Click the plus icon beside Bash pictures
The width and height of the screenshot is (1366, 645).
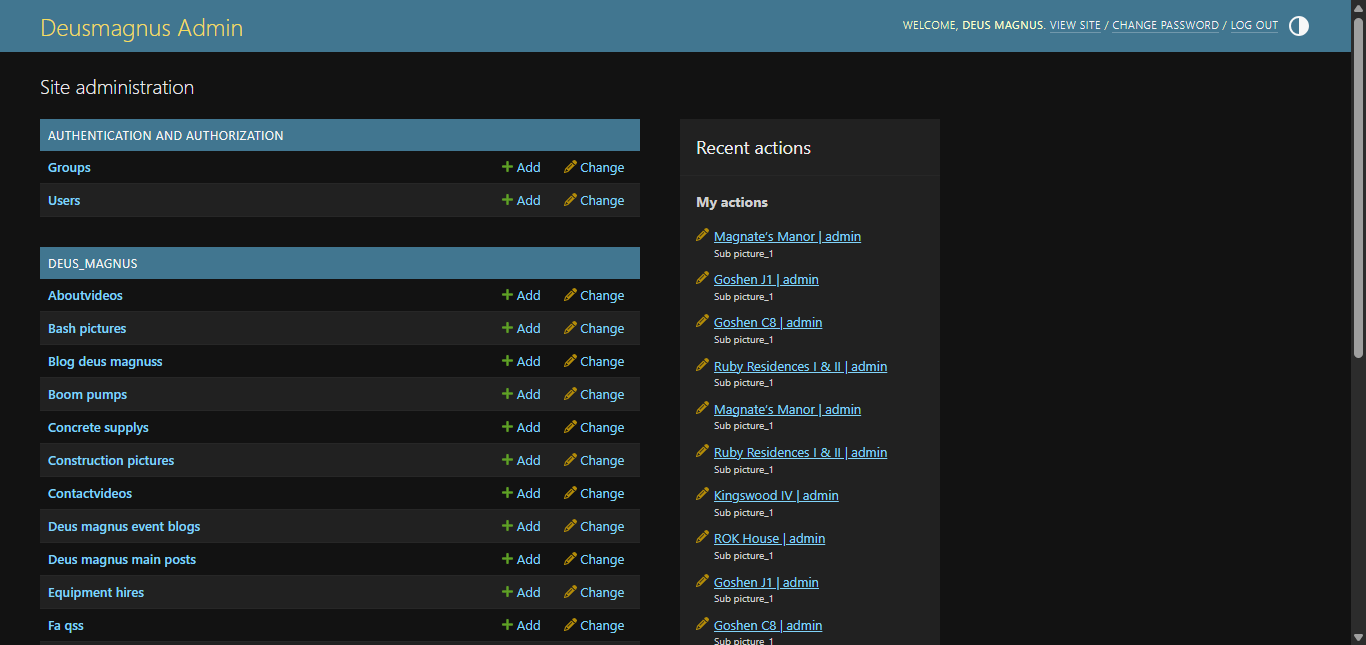tap(507, 328)
